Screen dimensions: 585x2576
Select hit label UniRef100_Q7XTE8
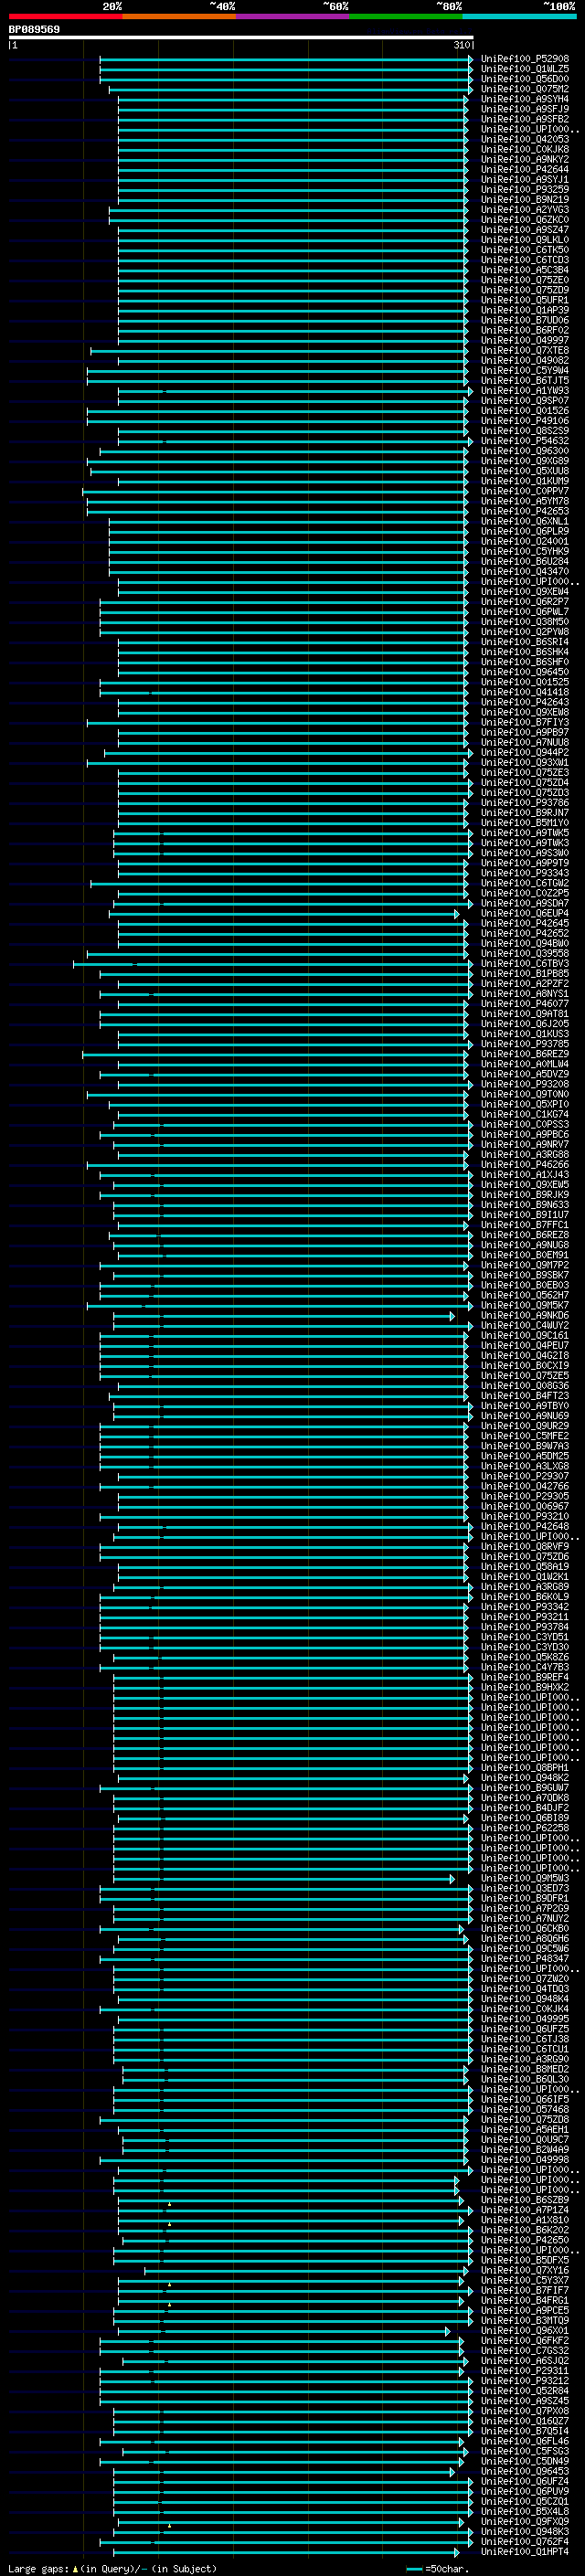click(x=525, y=350)
